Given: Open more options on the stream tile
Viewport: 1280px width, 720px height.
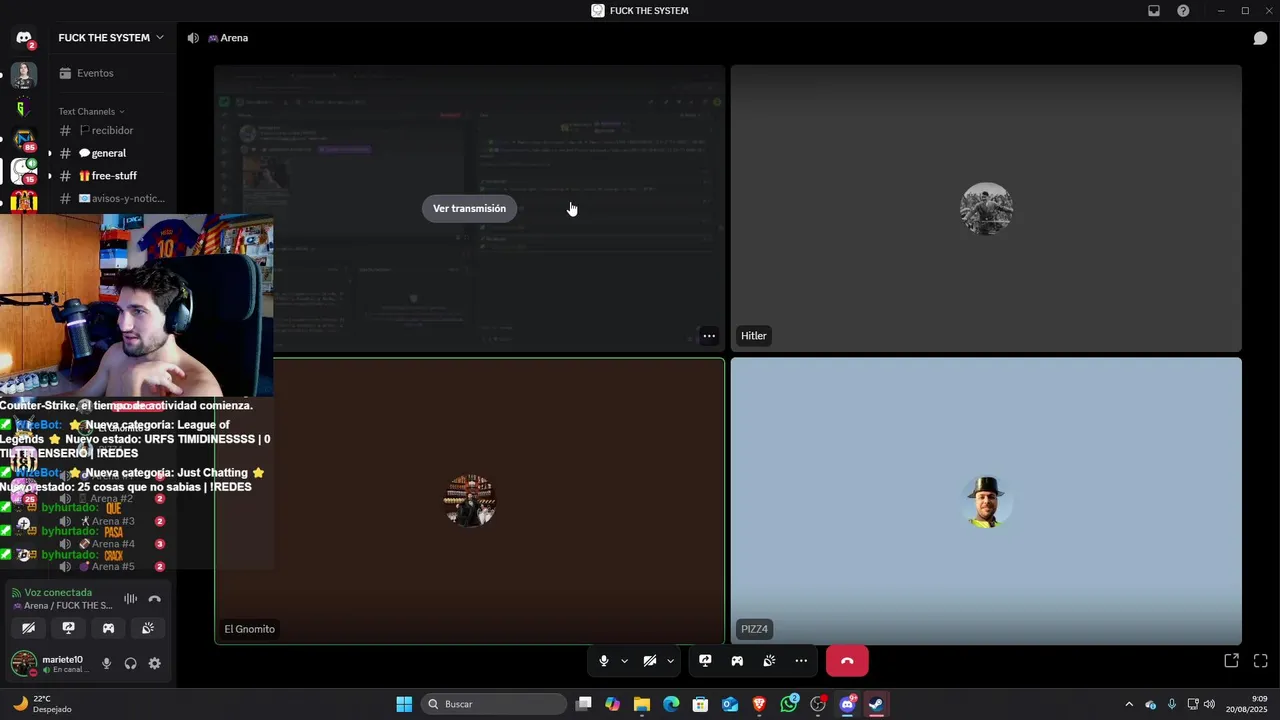Looking at the screenshot, I should (x=708, y=336).
